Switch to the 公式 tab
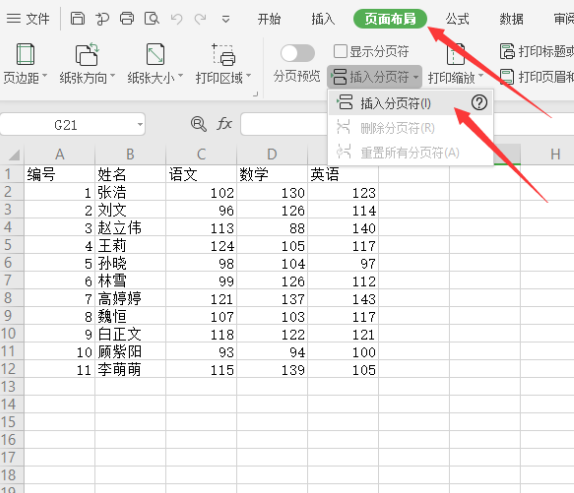Screen dimensions: 574x493 (x=457, y=19)
